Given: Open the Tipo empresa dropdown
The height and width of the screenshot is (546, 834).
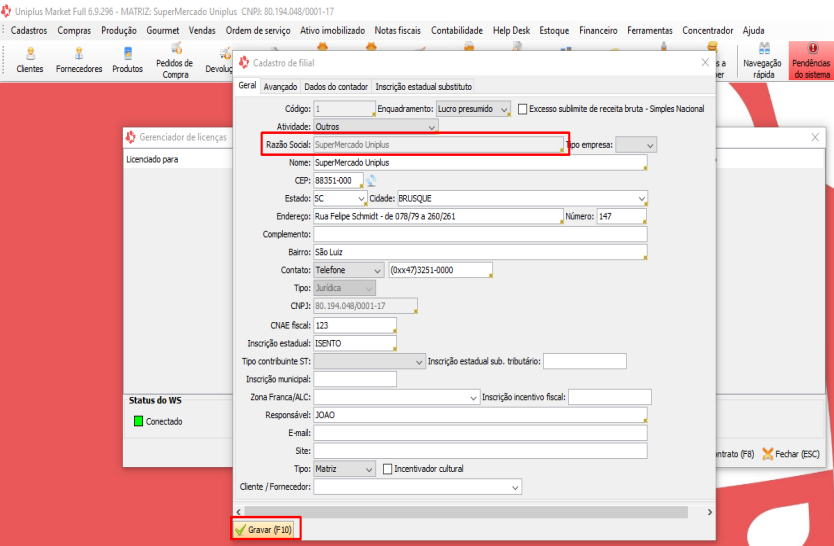Looking at the screenshot, I should coord(636,145).
